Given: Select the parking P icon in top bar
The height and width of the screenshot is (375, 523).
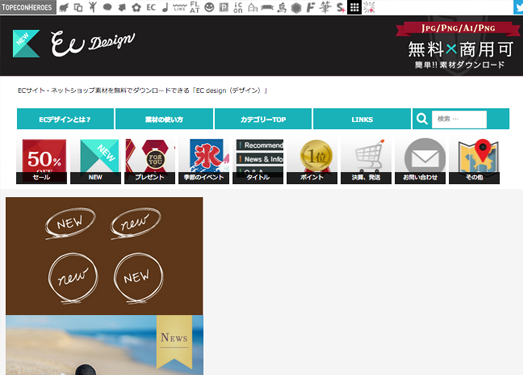Looking at the screenshot, I should click(224, 7).
